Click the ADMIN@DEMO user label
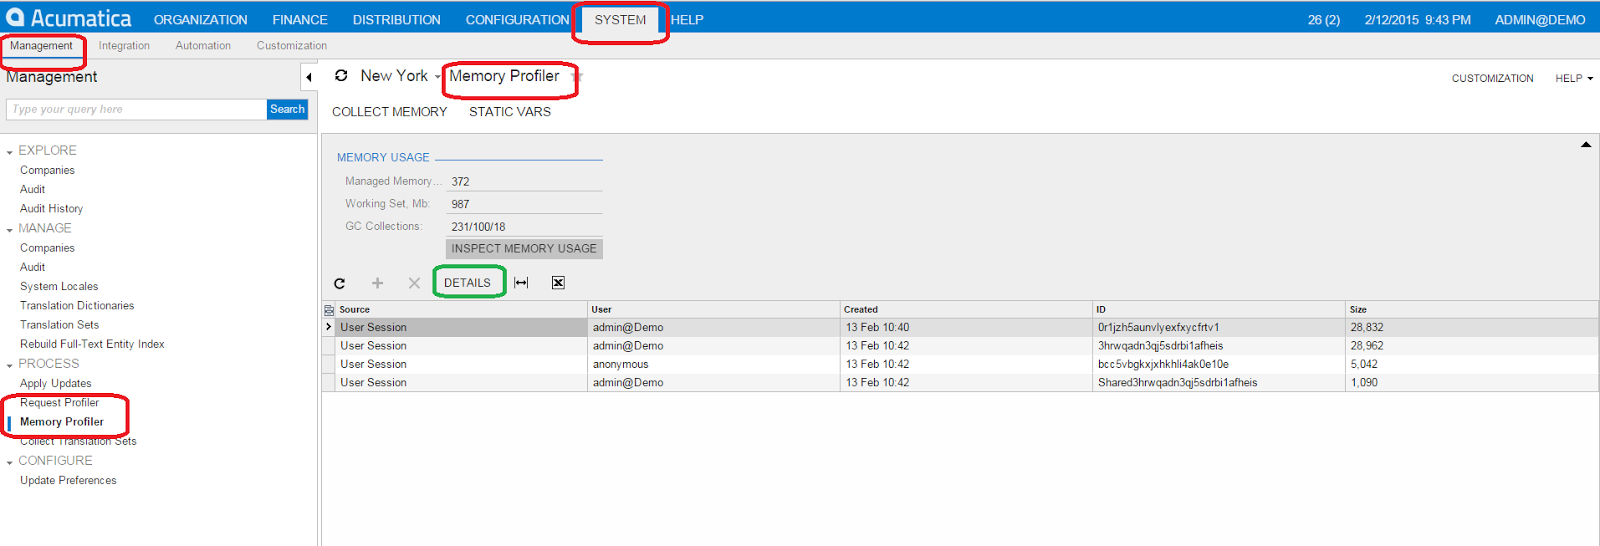This screenshot has width=1600, height=546. 1540,20
